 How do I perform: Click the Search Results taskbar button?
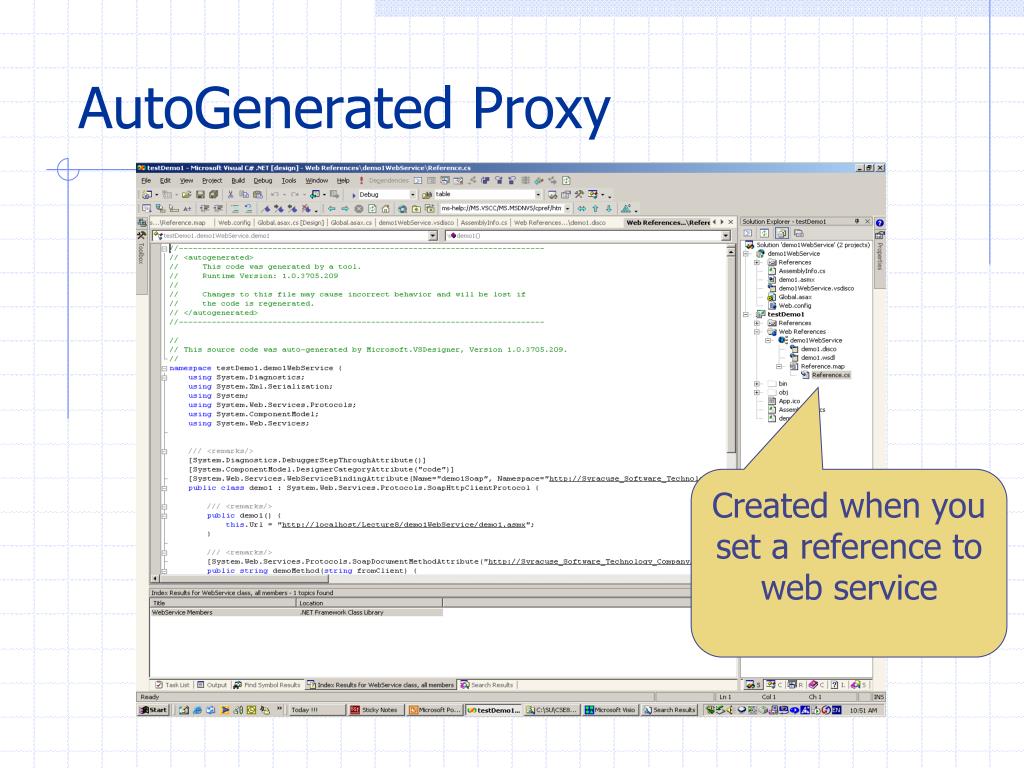[x=668, y=710]
